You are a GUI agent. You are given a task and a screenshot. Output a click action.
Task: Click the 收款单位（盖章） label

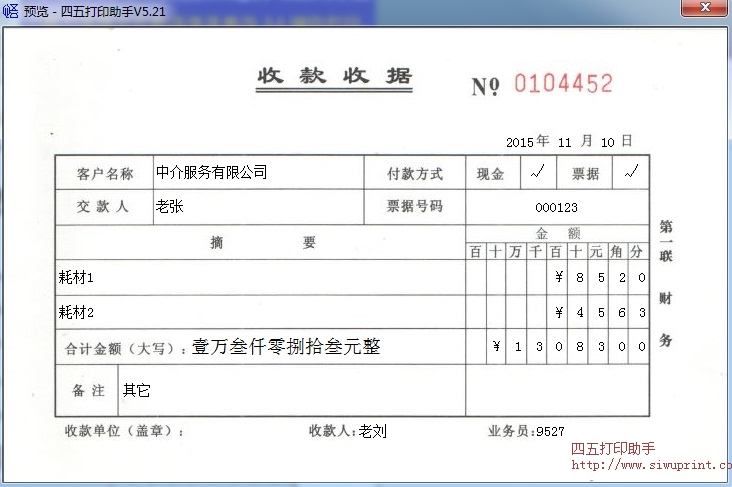point(124,431)
